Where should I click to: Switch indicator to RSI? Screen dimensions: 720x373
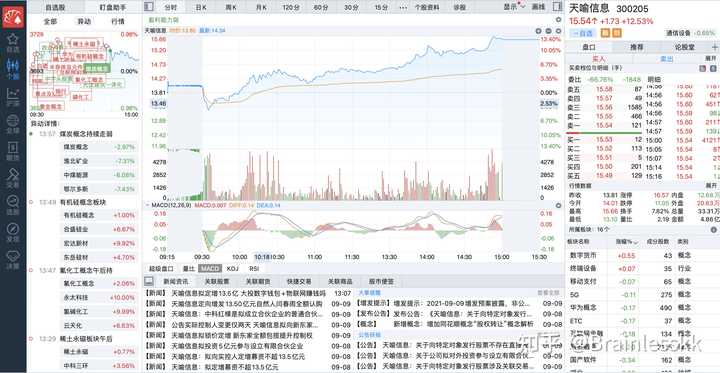(254, 268)
